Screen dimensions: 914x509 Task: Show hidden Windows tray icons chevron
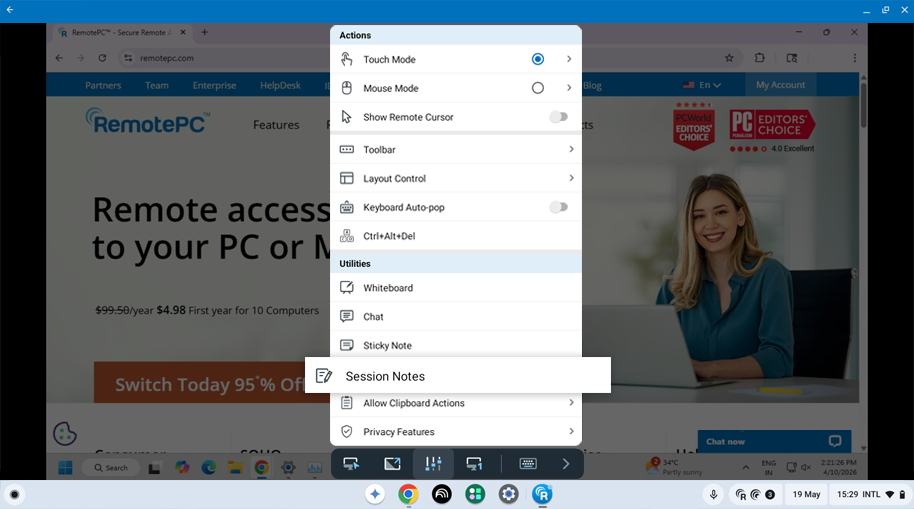point(746,468)
